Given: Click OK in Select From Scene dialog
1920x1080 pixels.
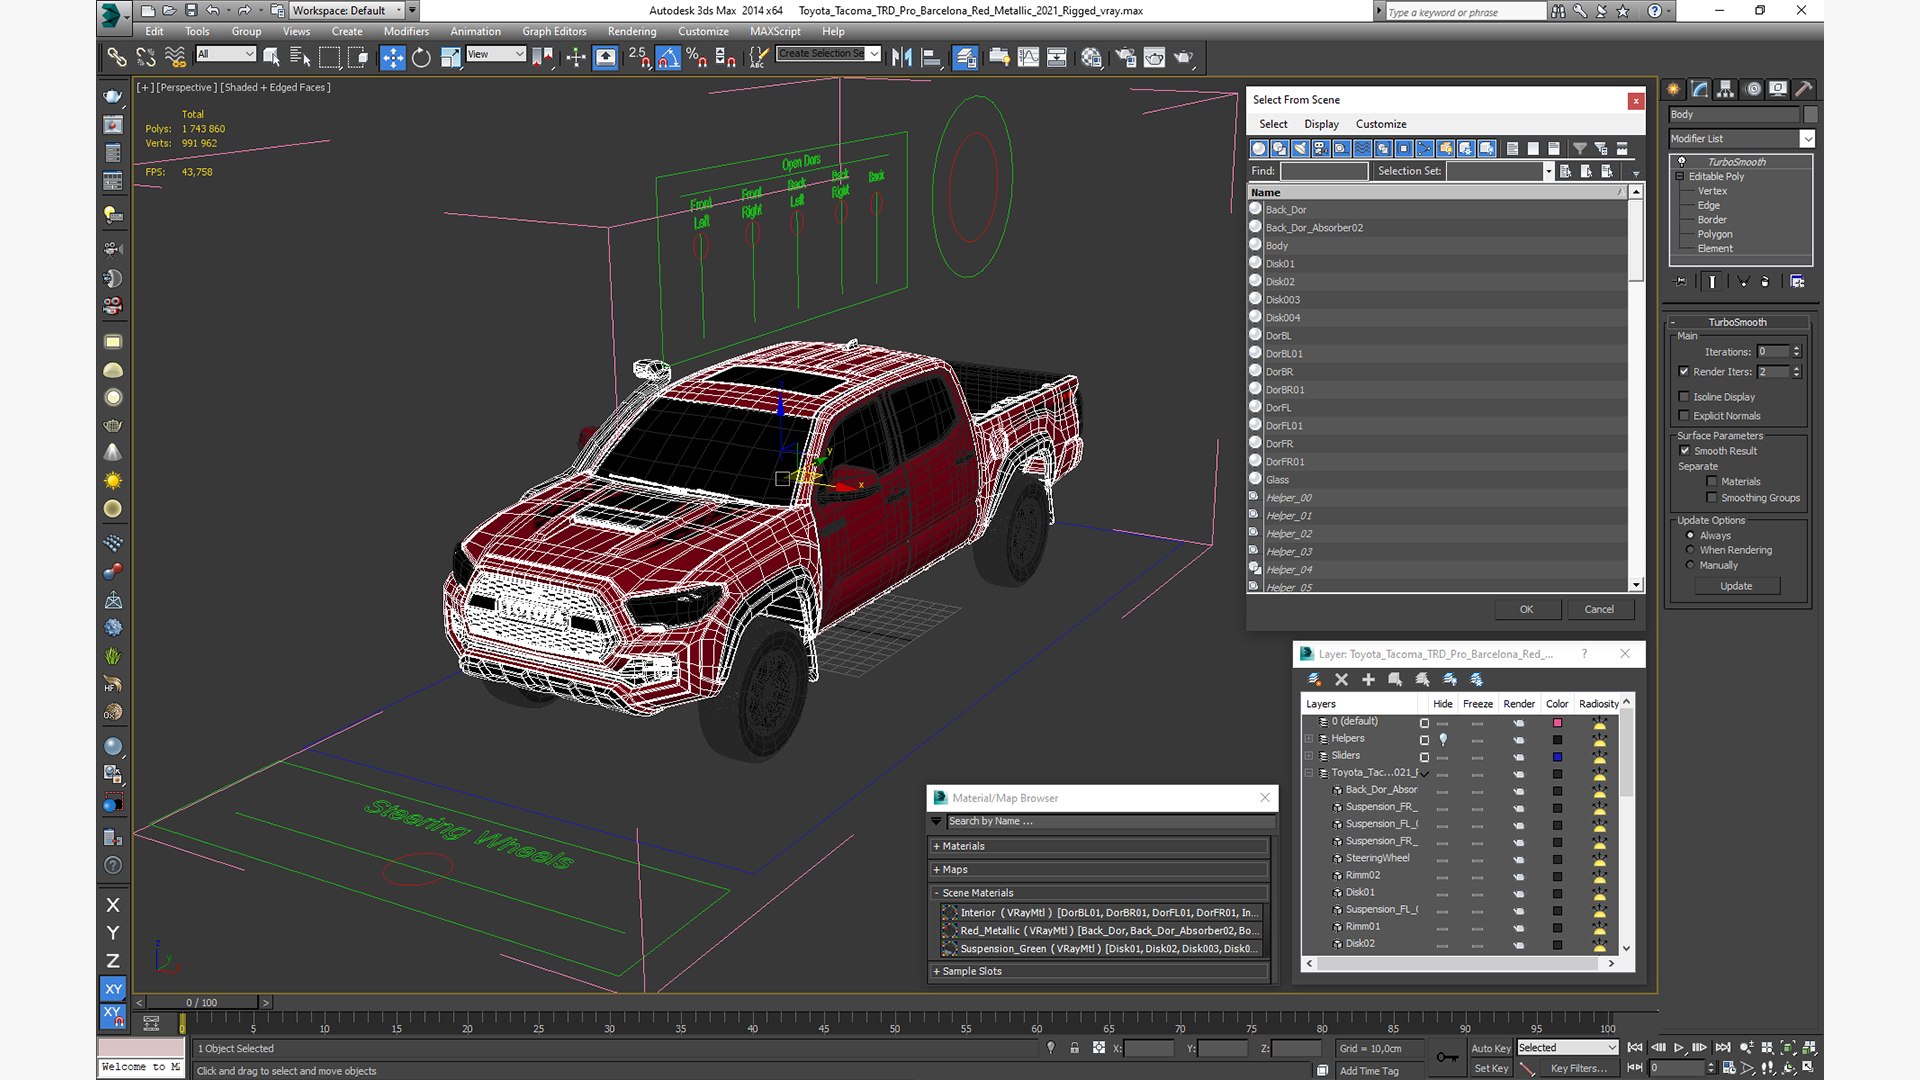Looking at the screenshot, I should pyautogui.click(x=1526, y=609).
